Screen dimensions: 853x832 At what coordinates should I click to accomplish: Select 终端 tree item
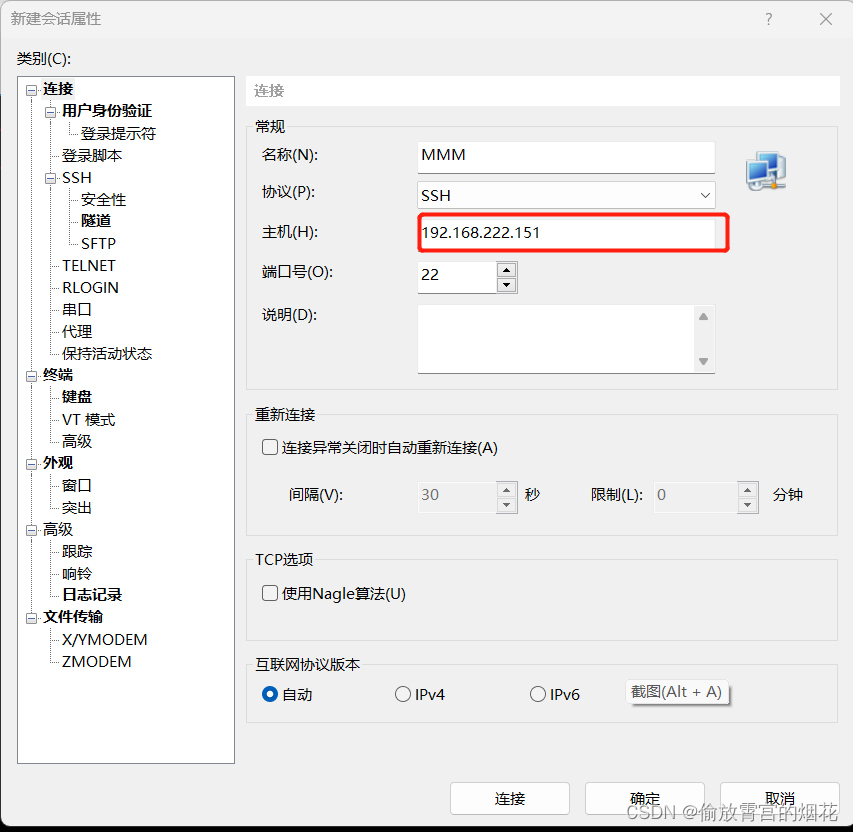pyautogui.click(x=58, y=375)
